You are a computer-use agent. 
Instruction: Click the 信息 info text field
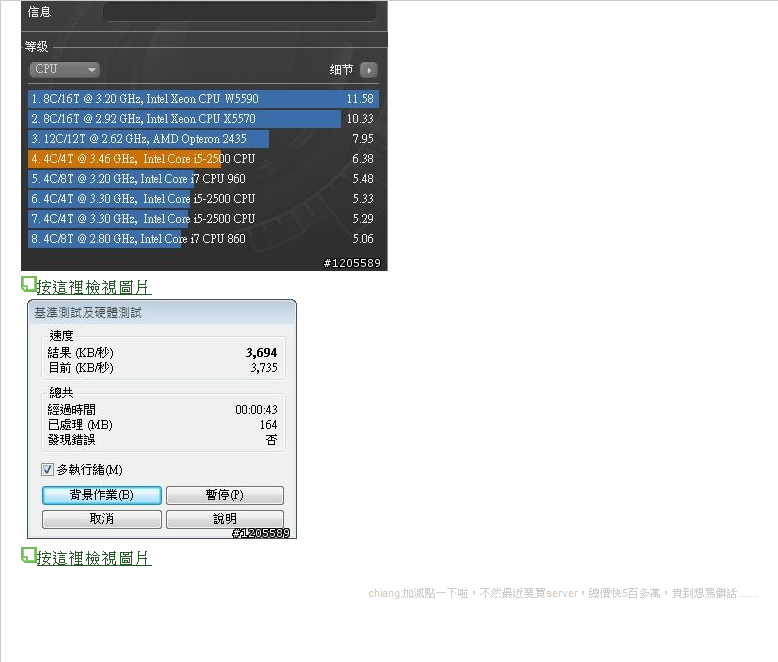pyautogui.click(x=239, y=11)
